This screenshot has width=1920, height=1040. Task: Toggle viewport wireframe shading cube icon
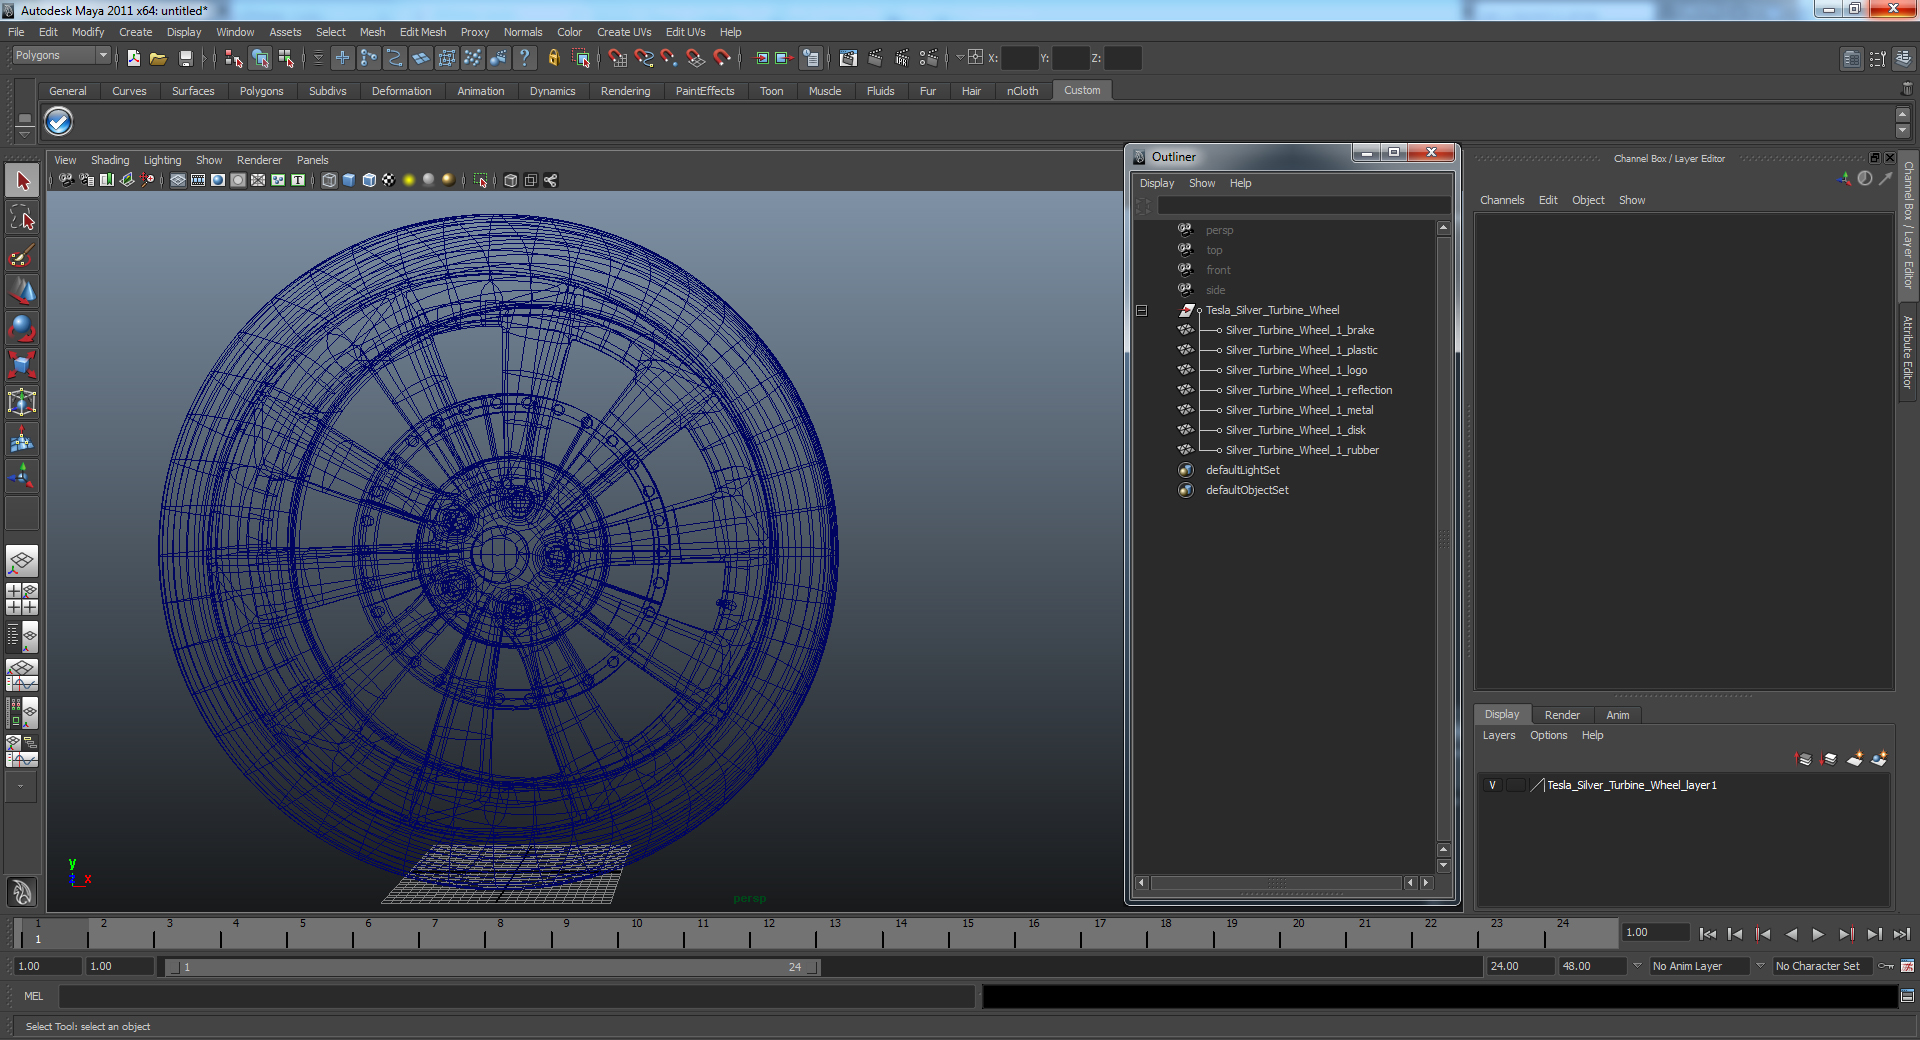pyautogui.click(x=329, y=180)
